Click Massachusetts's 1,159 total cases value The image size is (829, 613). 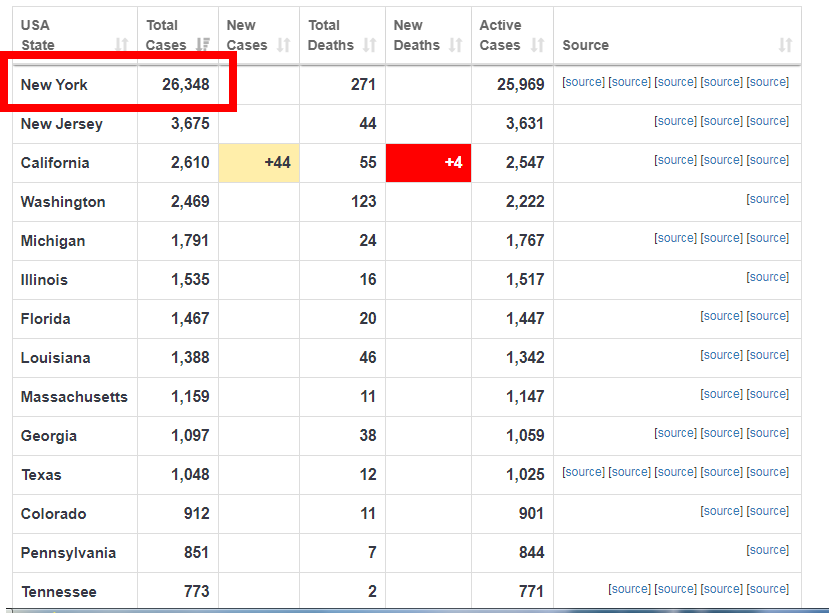[190, 397]
